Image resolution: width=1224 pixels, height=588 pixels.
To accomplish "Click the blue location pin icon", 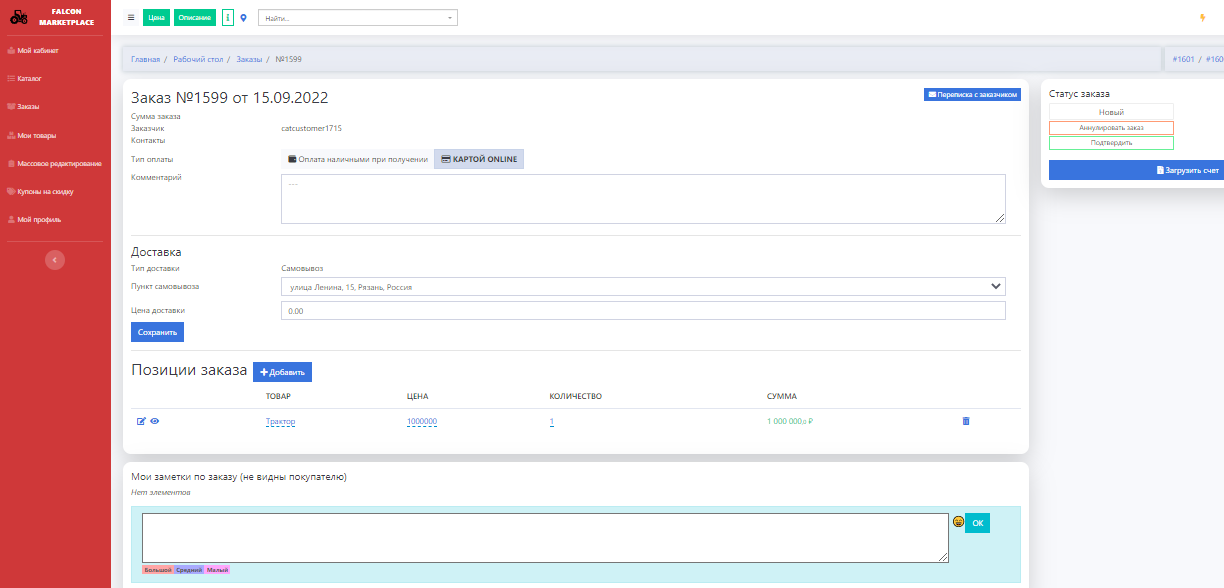I will pyautogui.click(x=243, y=18).
